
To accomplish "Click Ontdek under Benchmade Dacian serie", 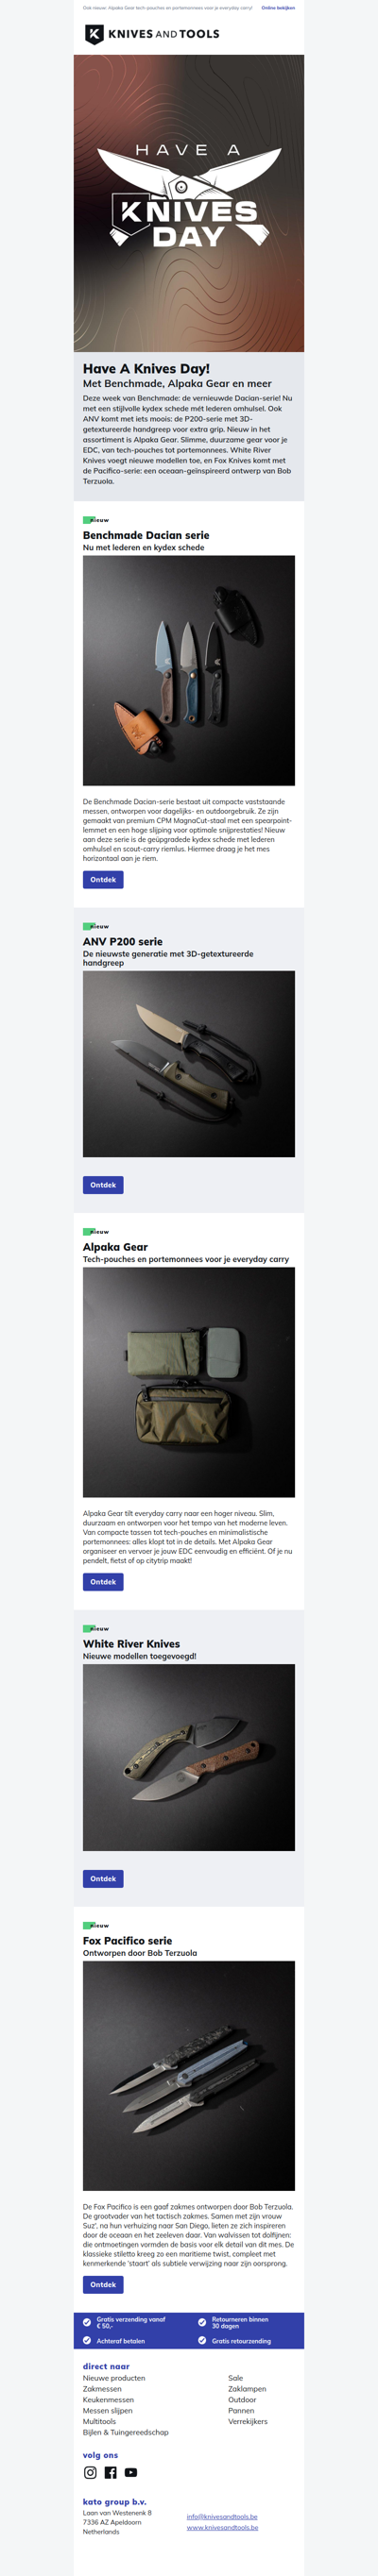I will click(x=103, y=880).
